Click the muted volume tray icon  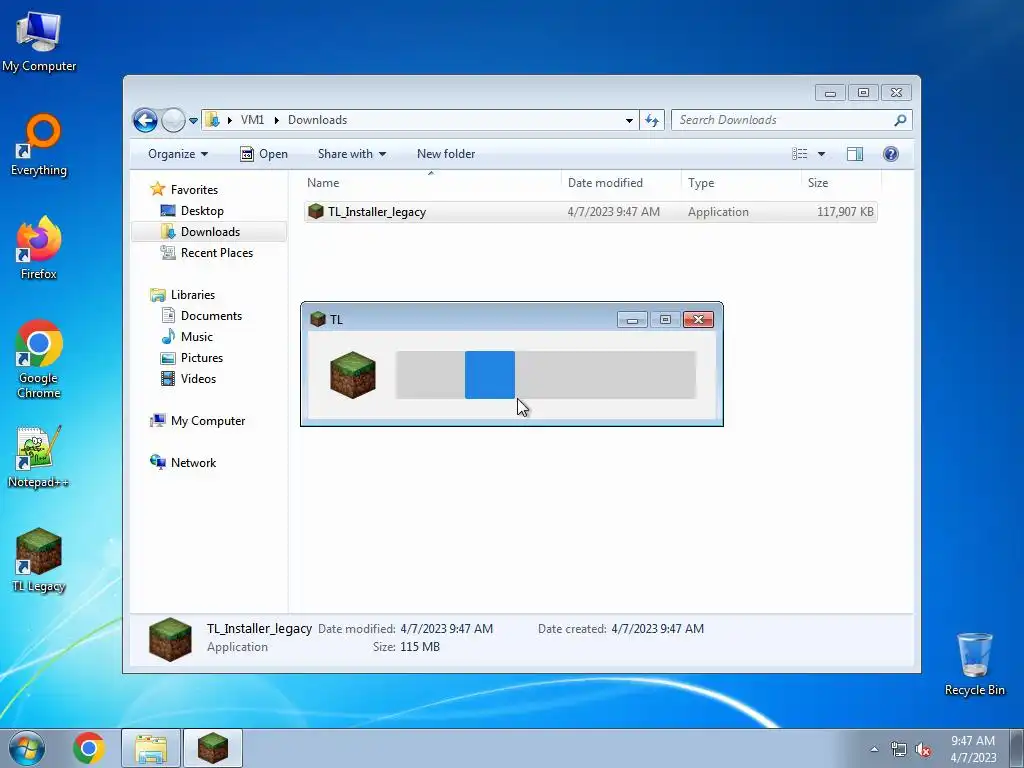[923, 750]
